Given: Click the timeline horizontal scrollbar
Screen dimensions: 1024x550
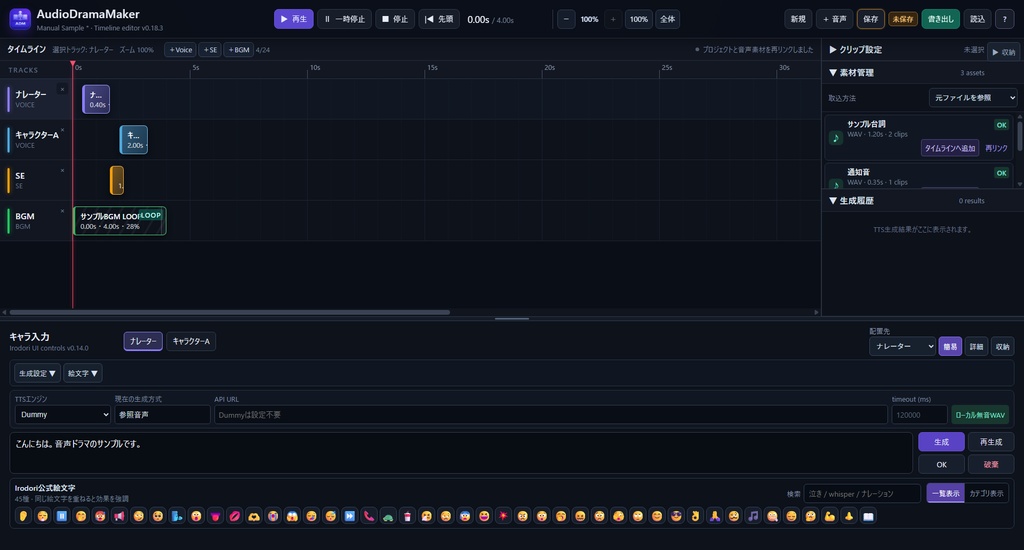Looking at the screenshot, I should point(230,312).
